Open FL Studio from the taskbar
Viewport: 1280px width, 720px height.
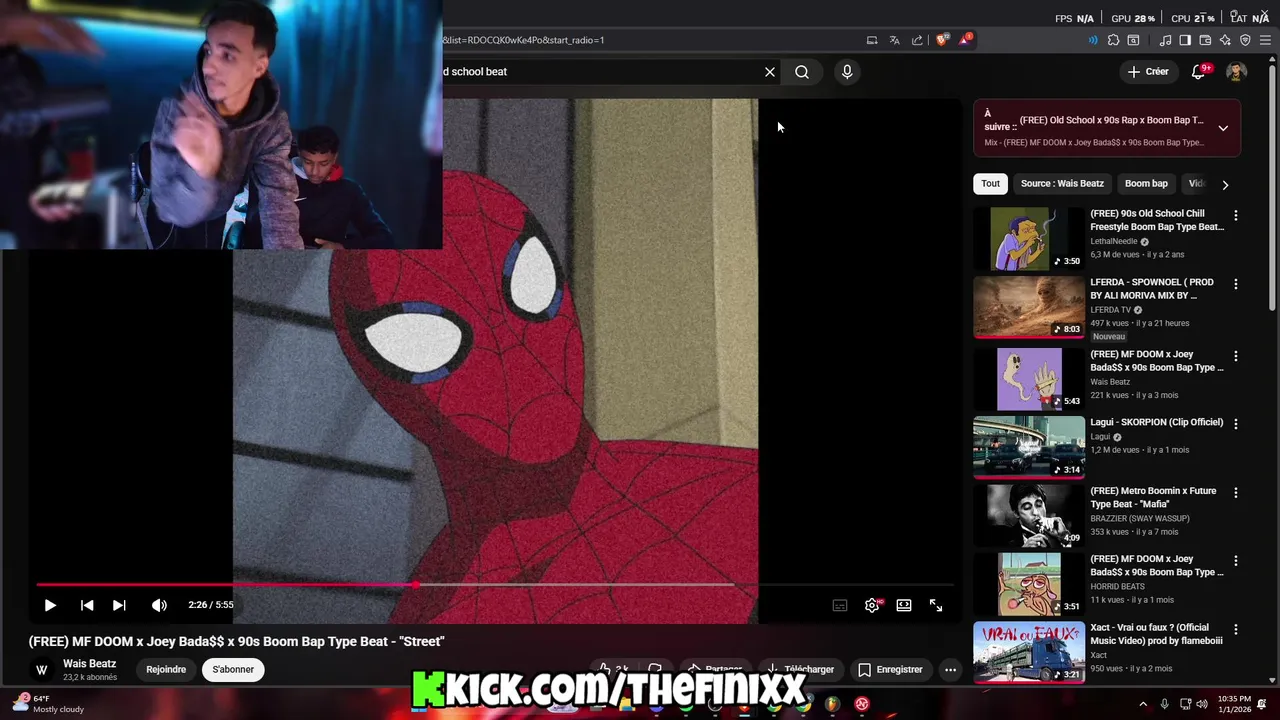(x=832, y=704)
